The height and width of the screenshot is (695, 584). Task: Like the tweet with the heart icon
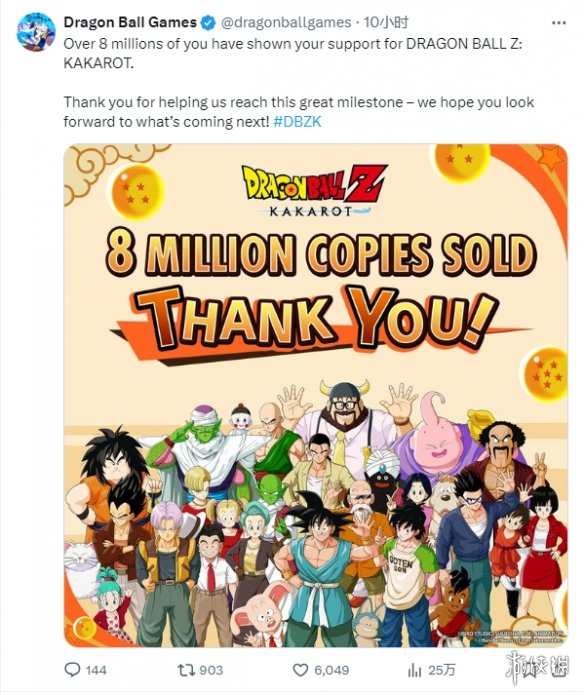[x=301, y=670]
